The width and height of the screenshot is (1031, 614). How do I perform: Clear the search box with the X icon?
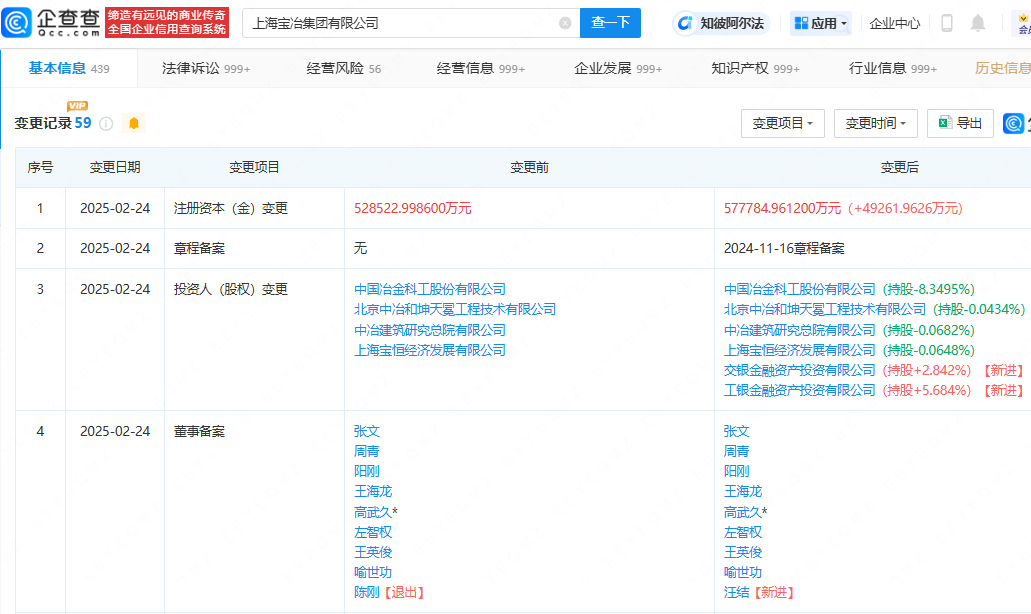[x=565, y=23]
